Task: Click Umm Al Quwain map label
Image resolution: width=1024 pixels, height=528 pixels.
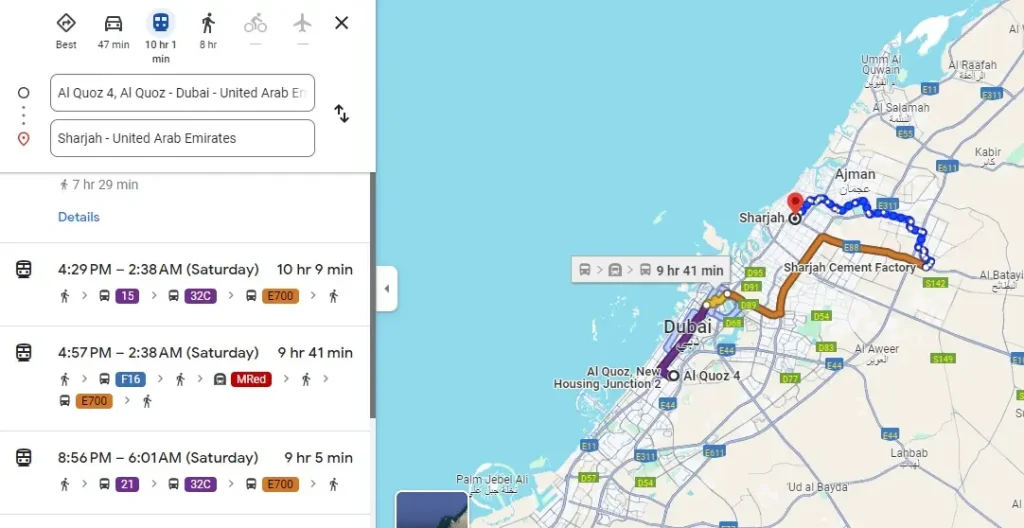Action: click(881, 65)
